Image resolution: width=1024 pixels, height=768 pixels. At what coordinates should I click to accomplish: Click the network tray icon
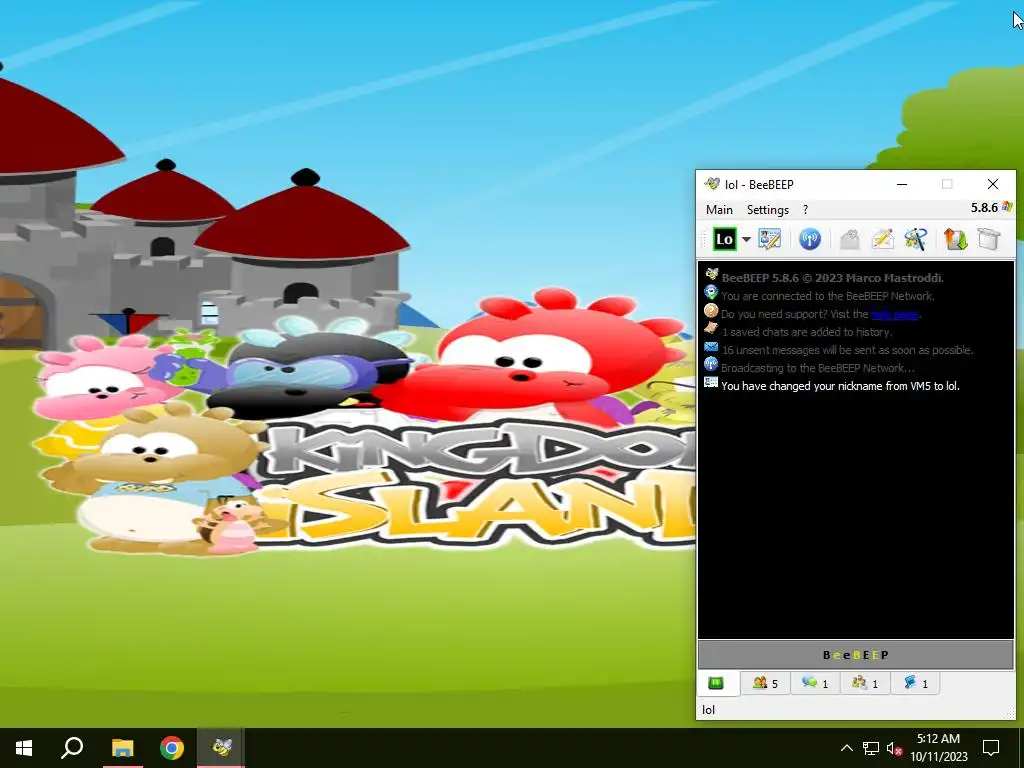click(x=871, y=748)
